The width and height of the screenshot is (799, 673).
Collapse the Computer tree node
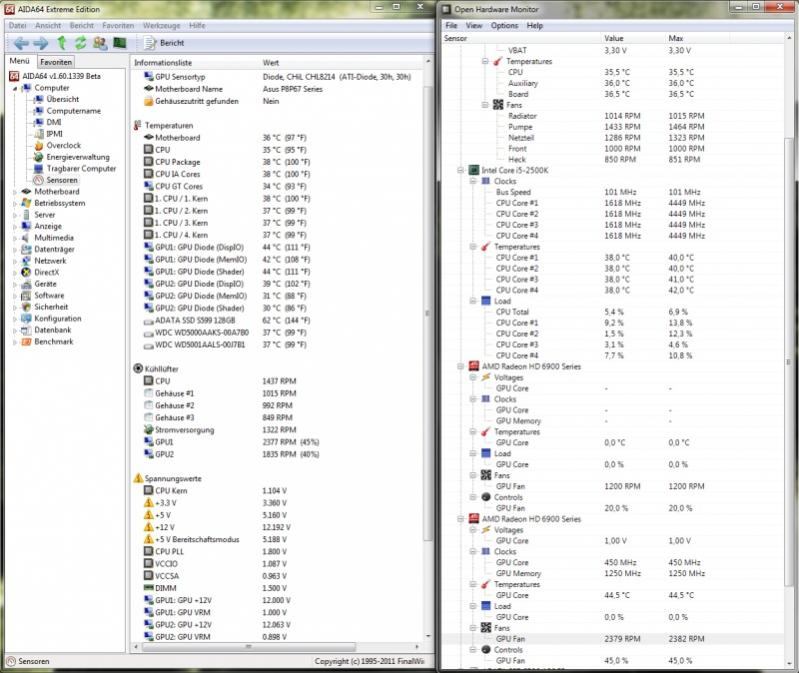15,88
